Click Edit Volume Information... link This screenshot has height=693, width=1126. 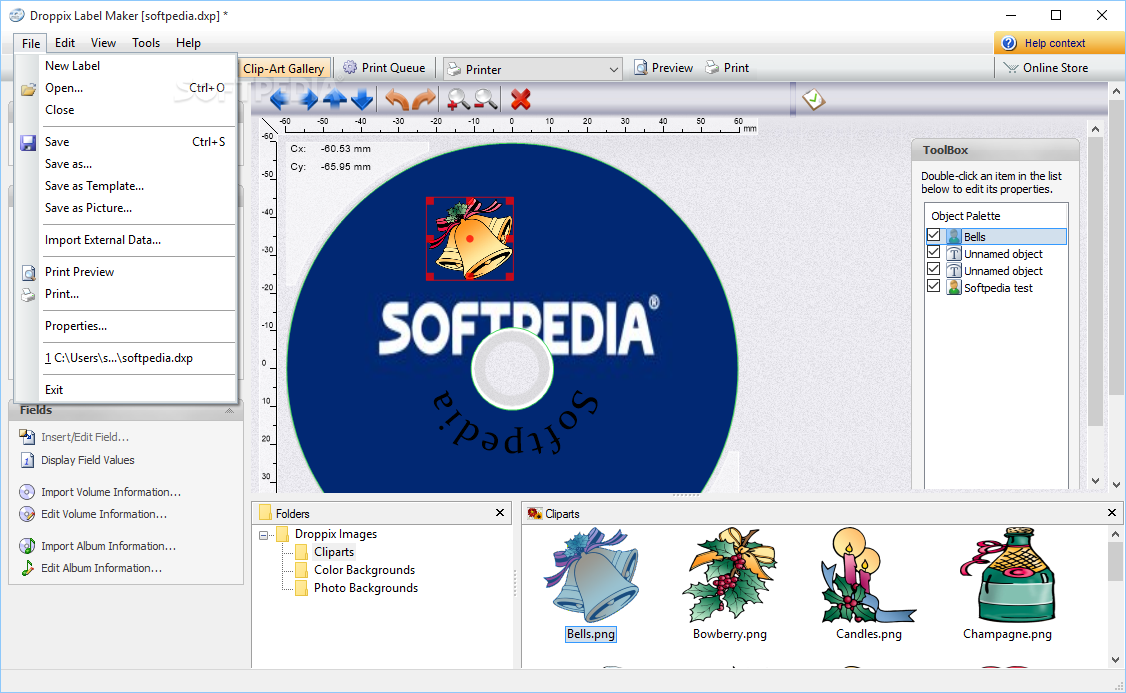click(x=103, y=515)
